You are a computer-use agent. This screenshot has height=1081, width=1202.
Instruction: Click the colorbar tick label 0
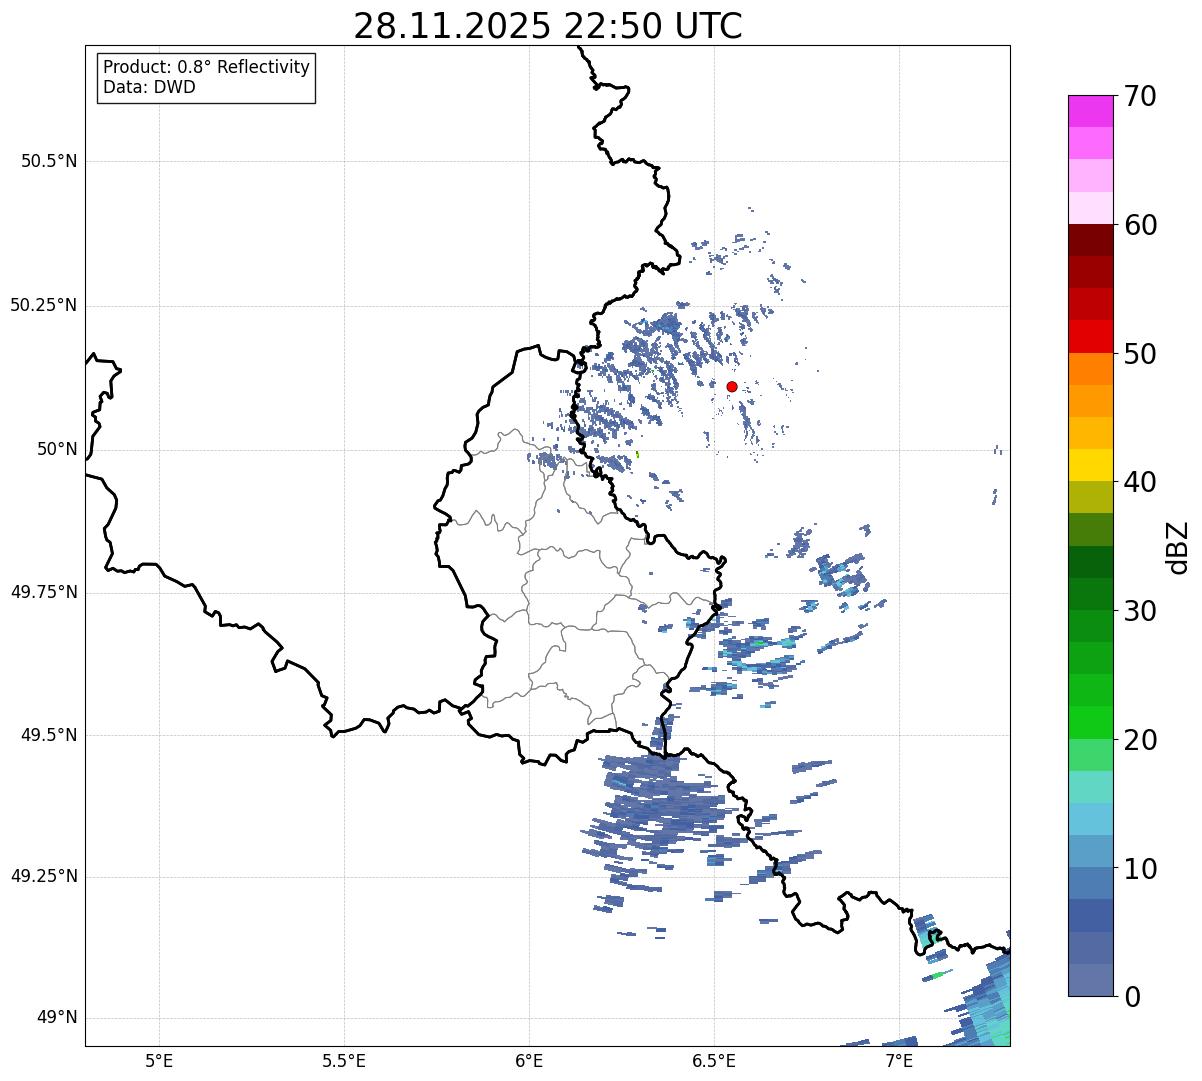(1131, 997)
